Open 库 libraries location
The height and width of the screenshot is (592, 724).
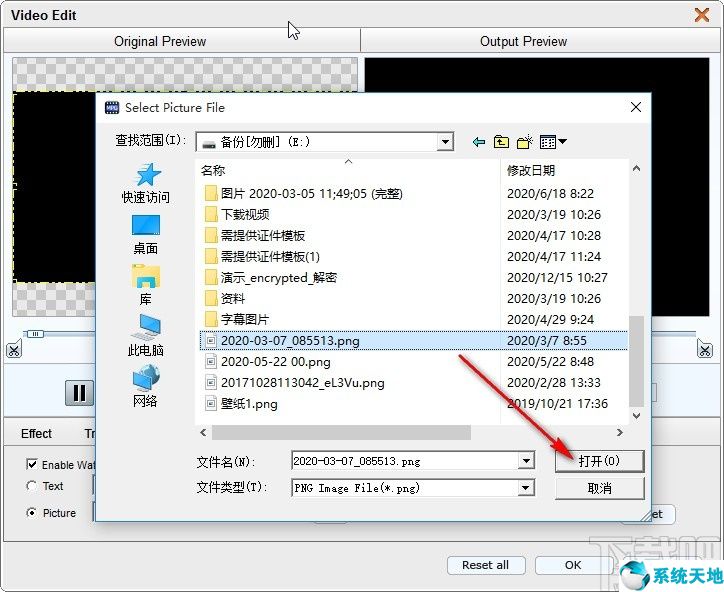pos(145,285)
